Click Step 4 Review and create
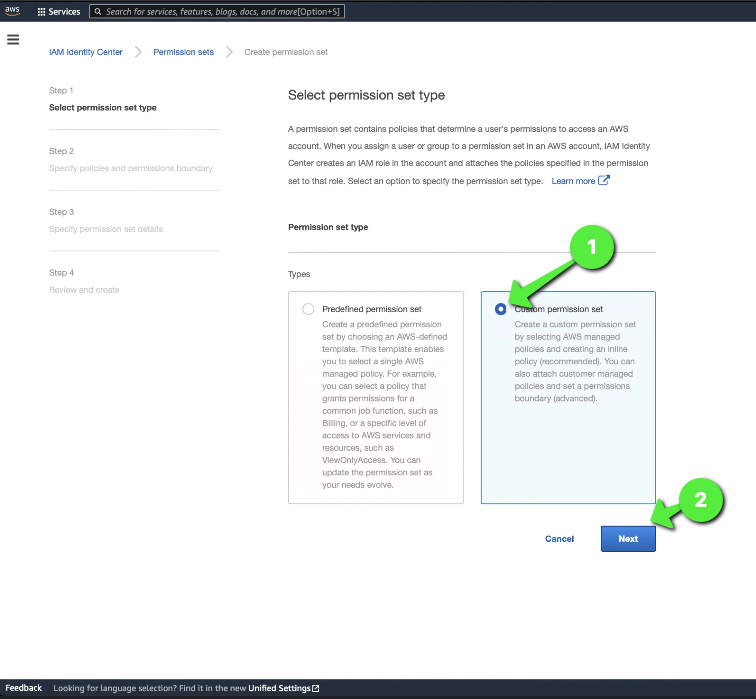 pyautogui.click(x=84, y=281)
